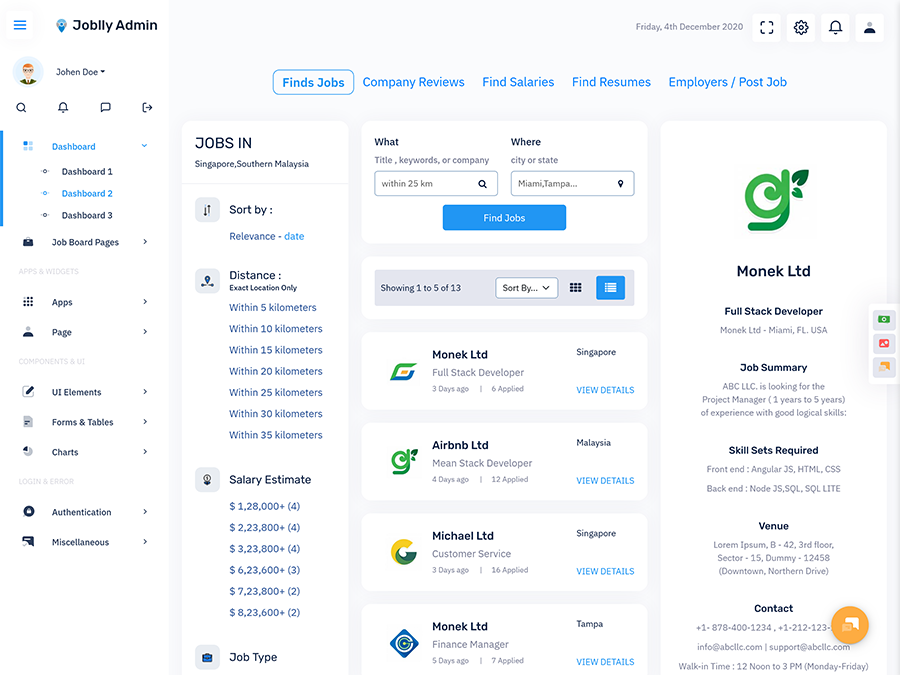Screen dimensions: 900x675
Task: Sort results by Relevance
Action: [x=252, y=236]
